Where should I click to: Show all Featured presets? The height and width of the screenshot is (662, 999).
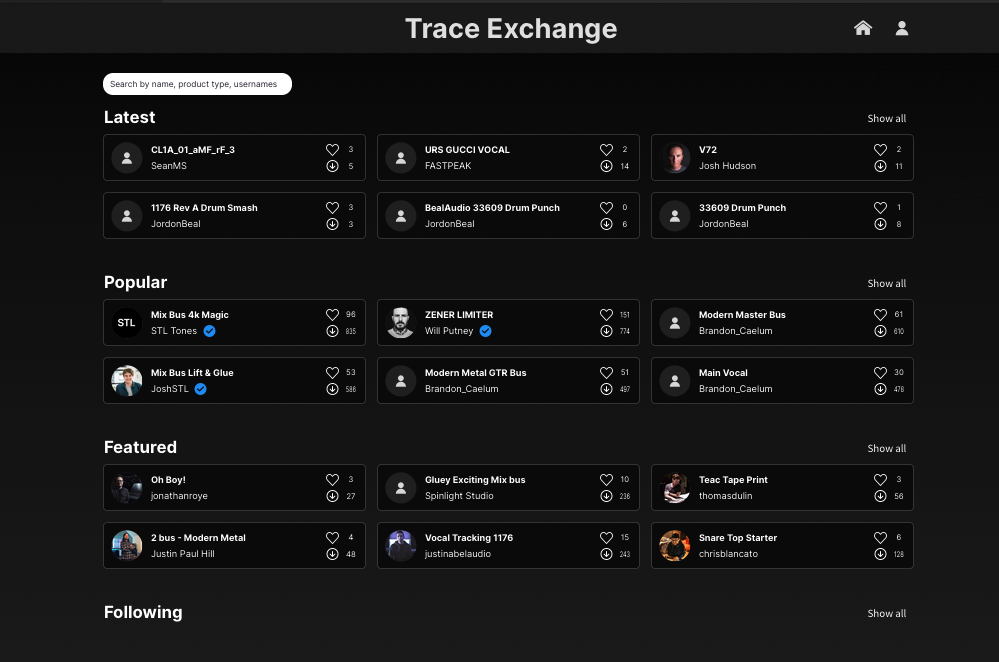point(886,449)
